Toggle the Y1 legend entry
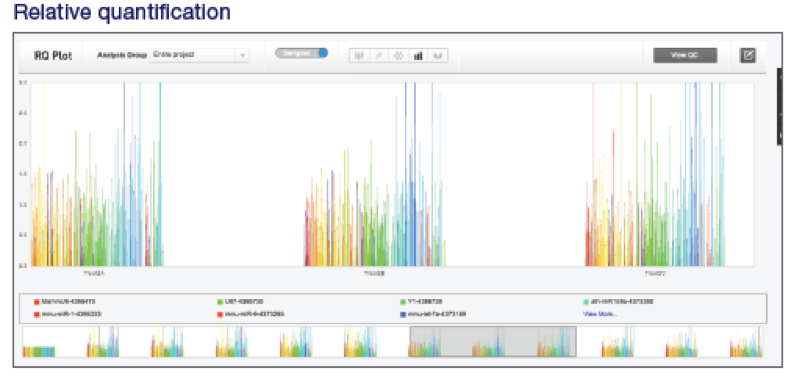The image size is (804, 383). [x=421, y=302]
